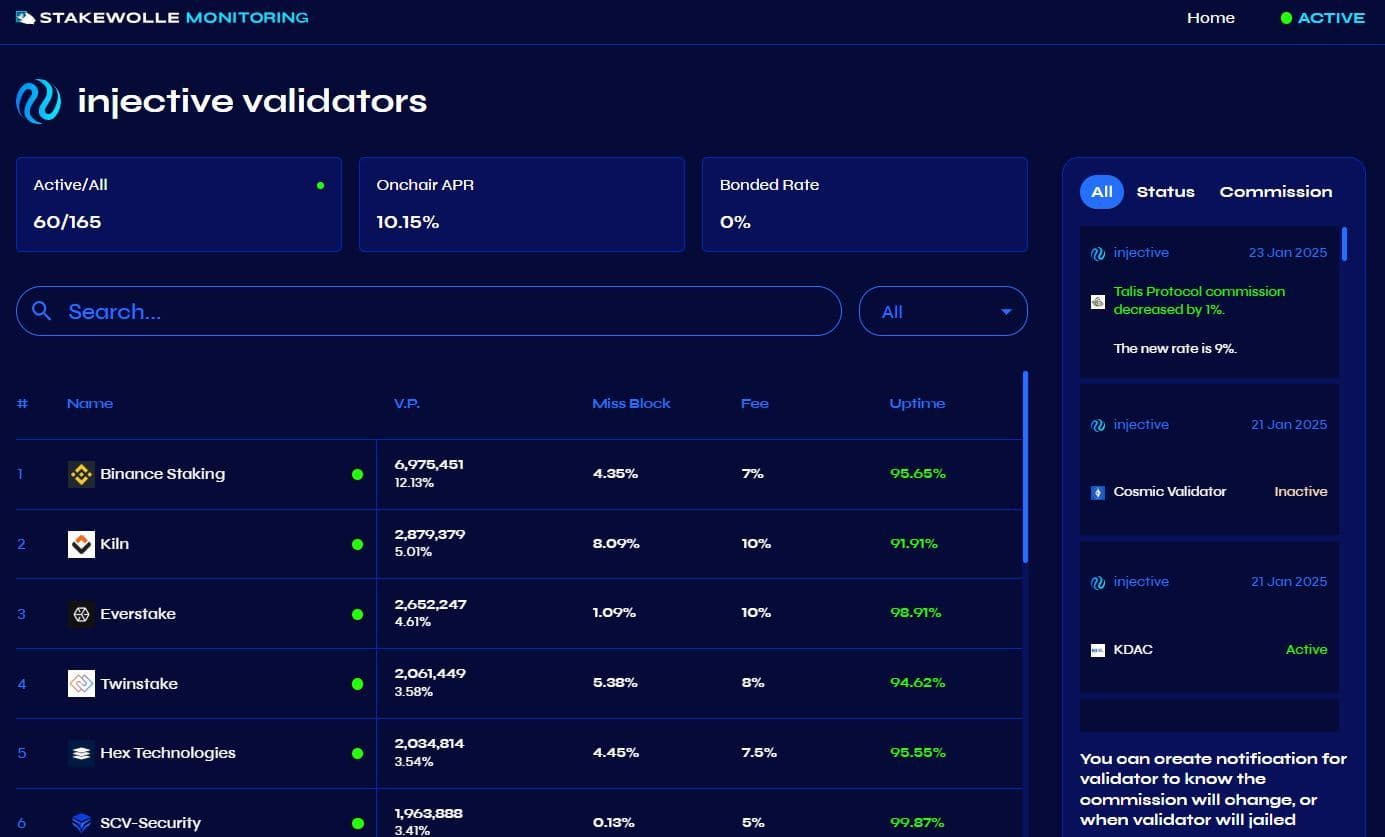Open the All filter dropdown
Image resolution: width=1385 pixels, height=837 pixels.
pos(943,311)
